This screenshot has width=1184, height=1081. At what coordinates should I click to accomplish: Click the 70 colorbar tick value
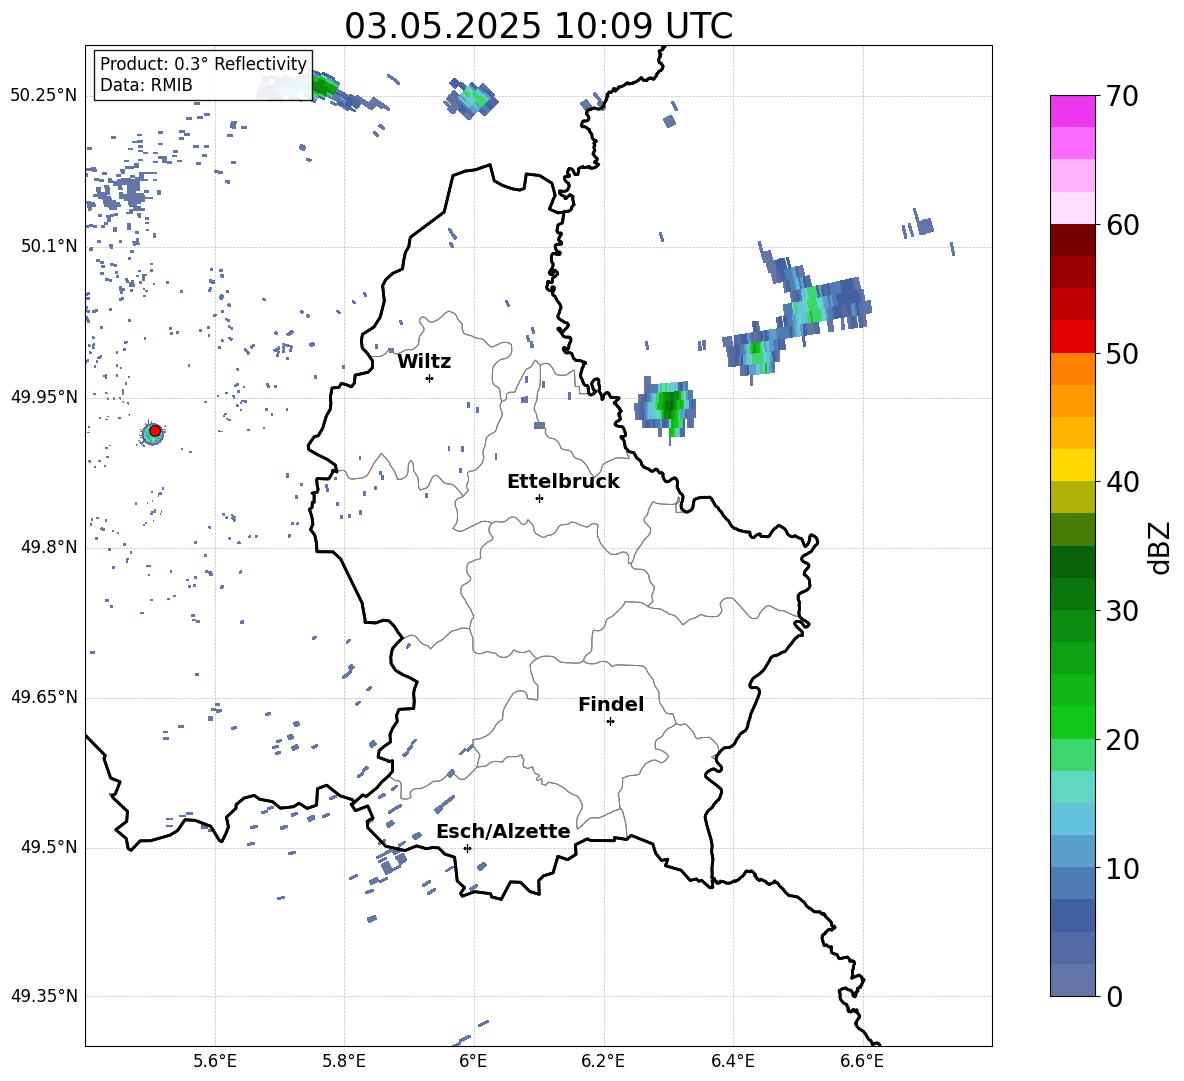click(x=1122, y=96)
